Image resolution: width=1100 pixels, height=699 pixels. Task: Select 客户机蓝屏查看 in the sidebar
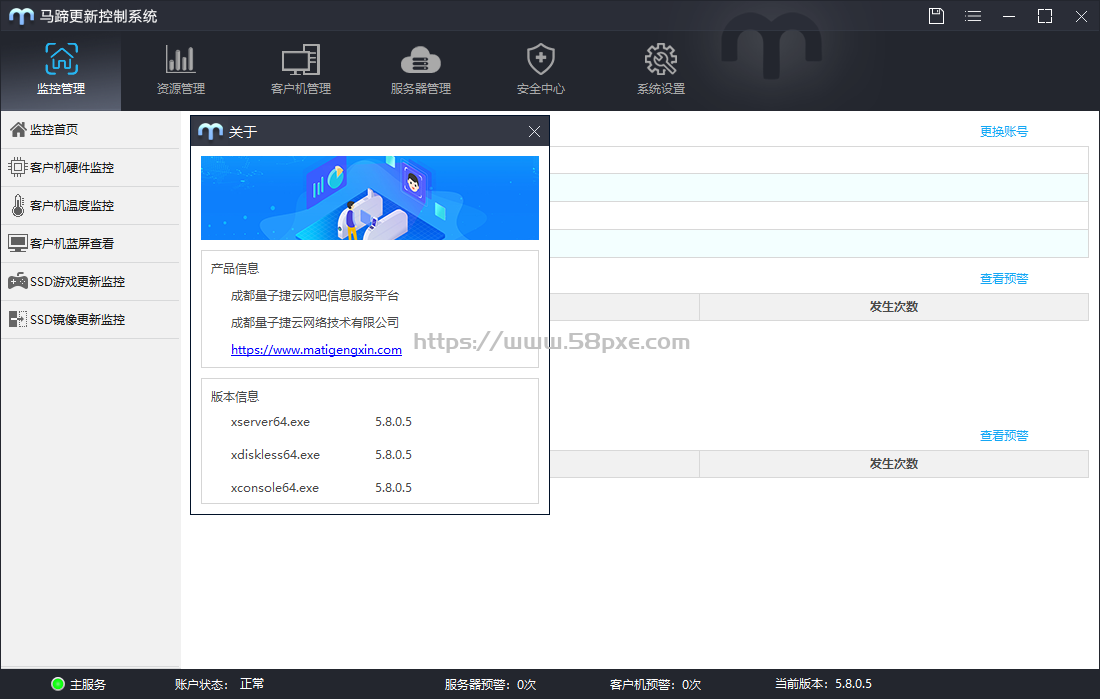click(90, 243)
